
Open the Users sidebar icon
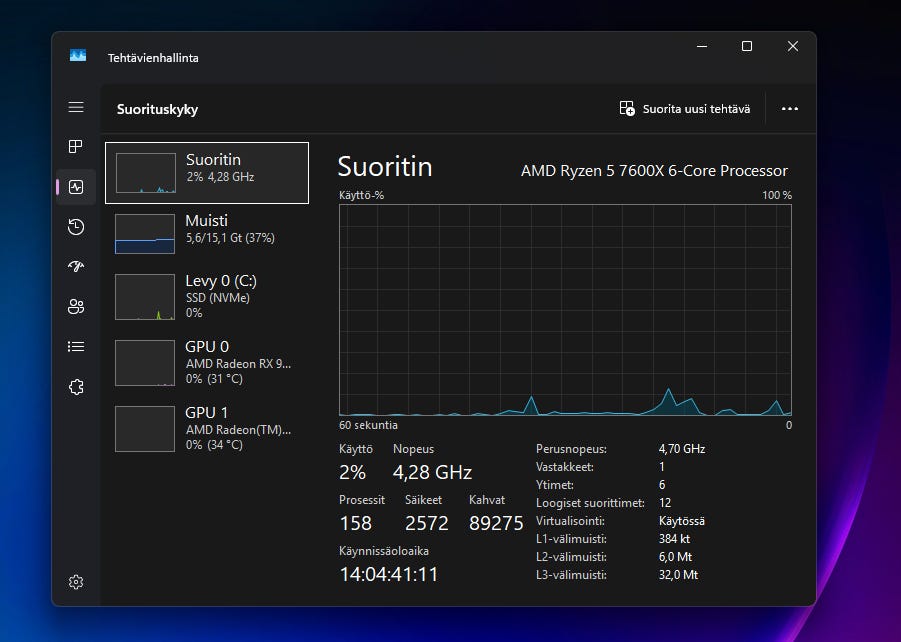pos(76,306)
